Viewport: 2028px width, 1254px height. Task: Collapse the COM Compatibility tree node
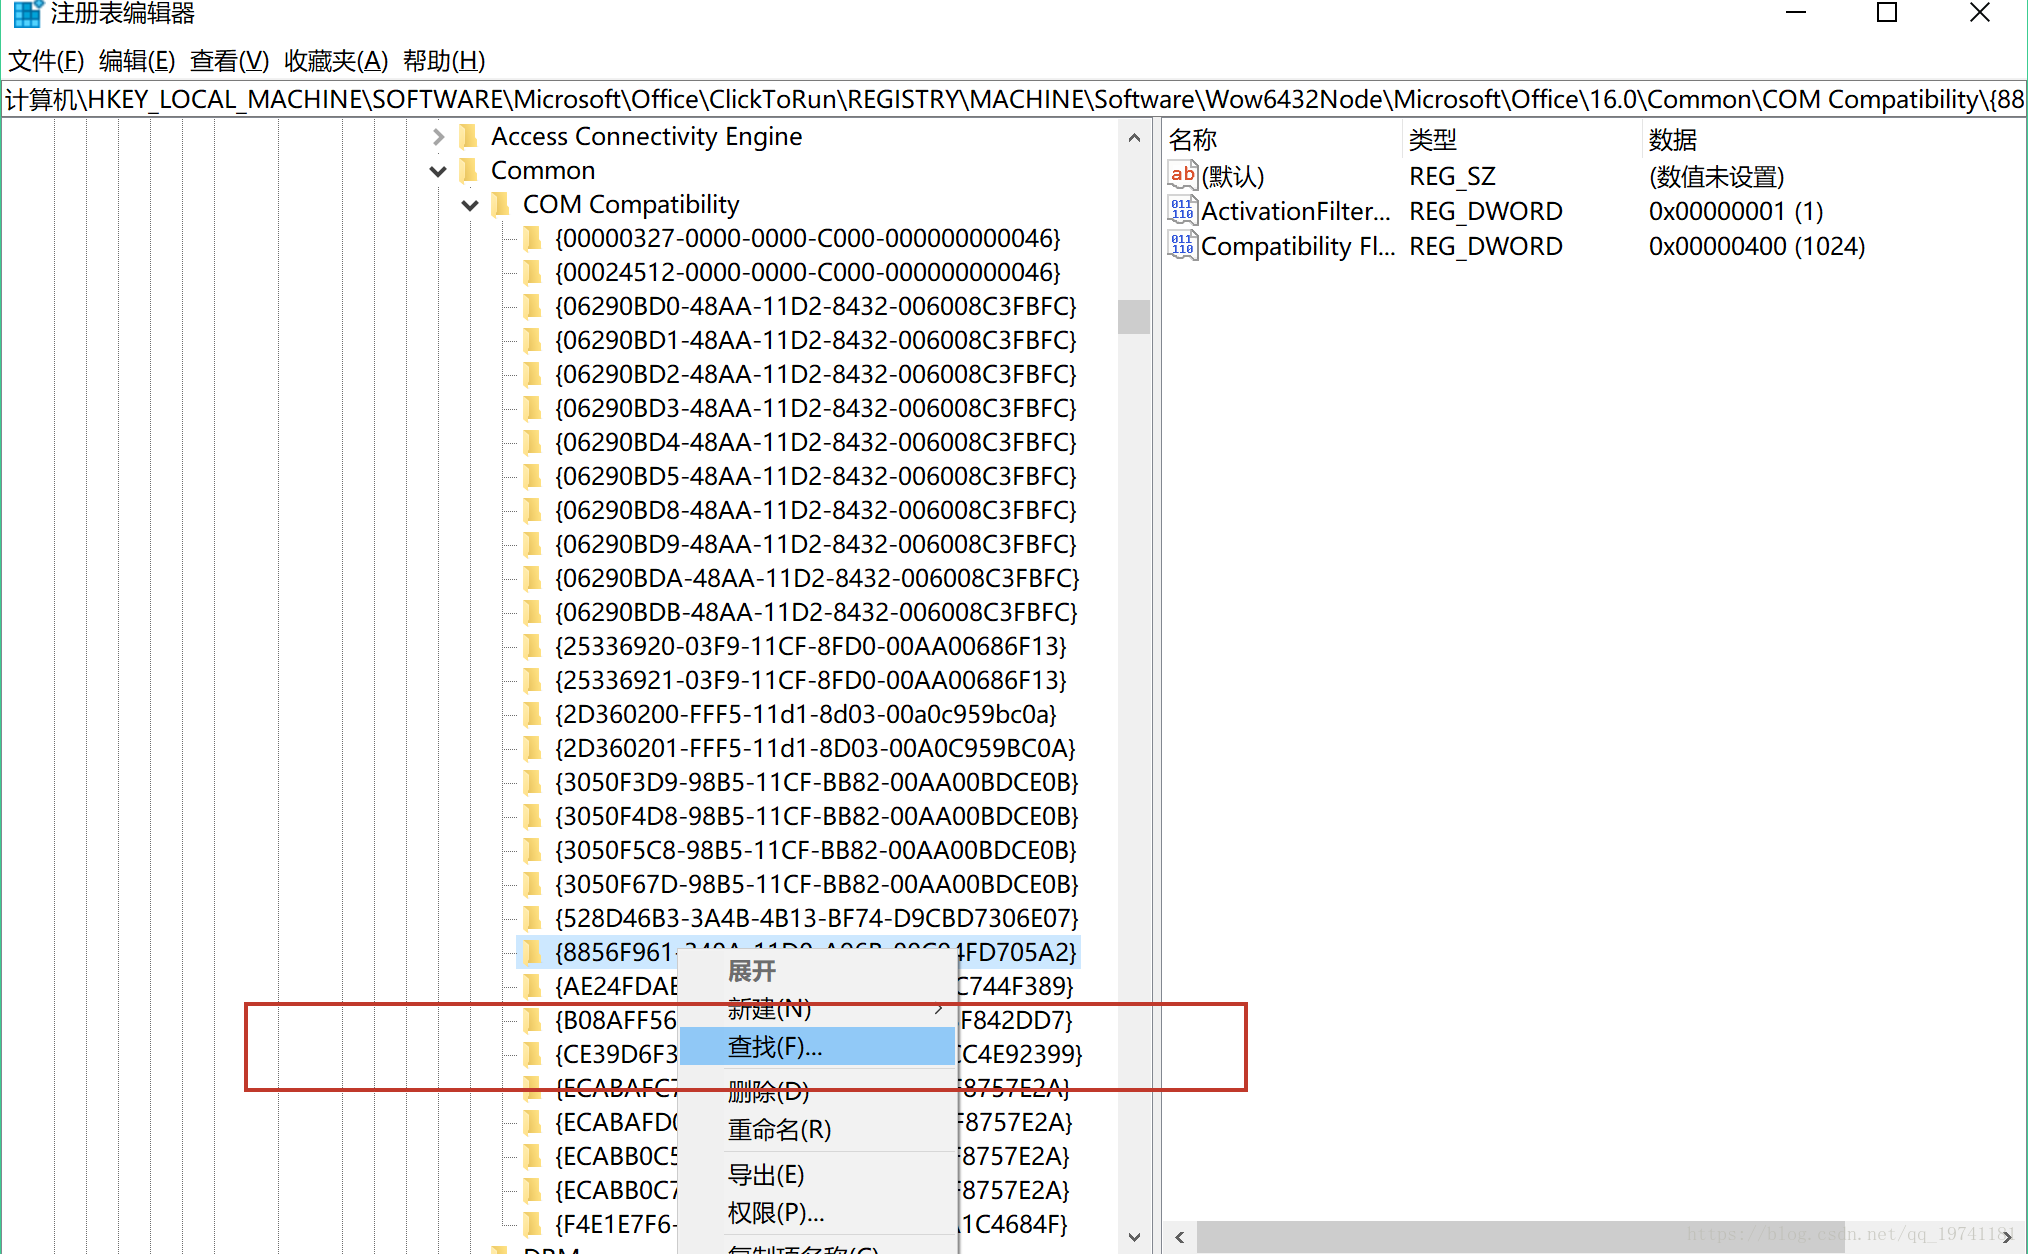(470, 205)
